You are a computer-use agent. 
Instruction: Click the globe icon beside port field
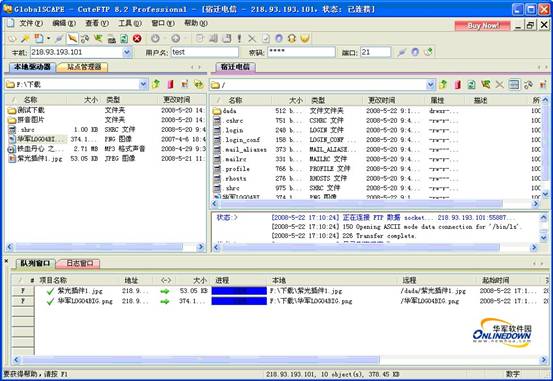(415, 52)
